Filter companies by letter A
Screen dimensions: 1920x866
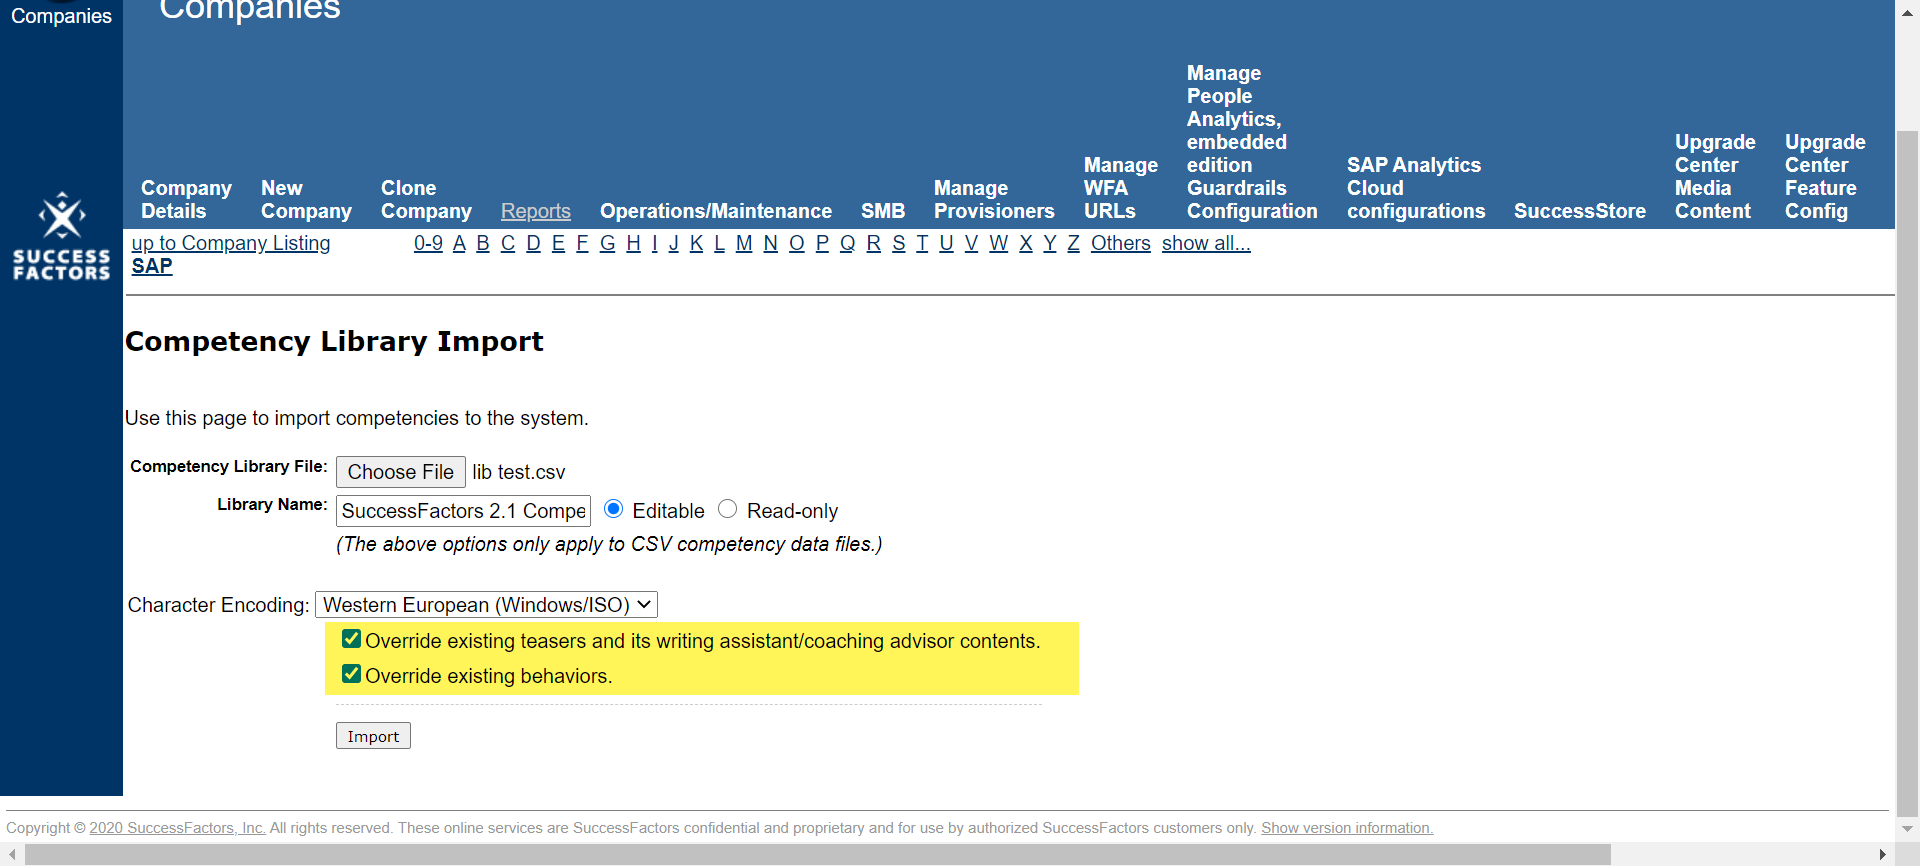click(459, 243)
